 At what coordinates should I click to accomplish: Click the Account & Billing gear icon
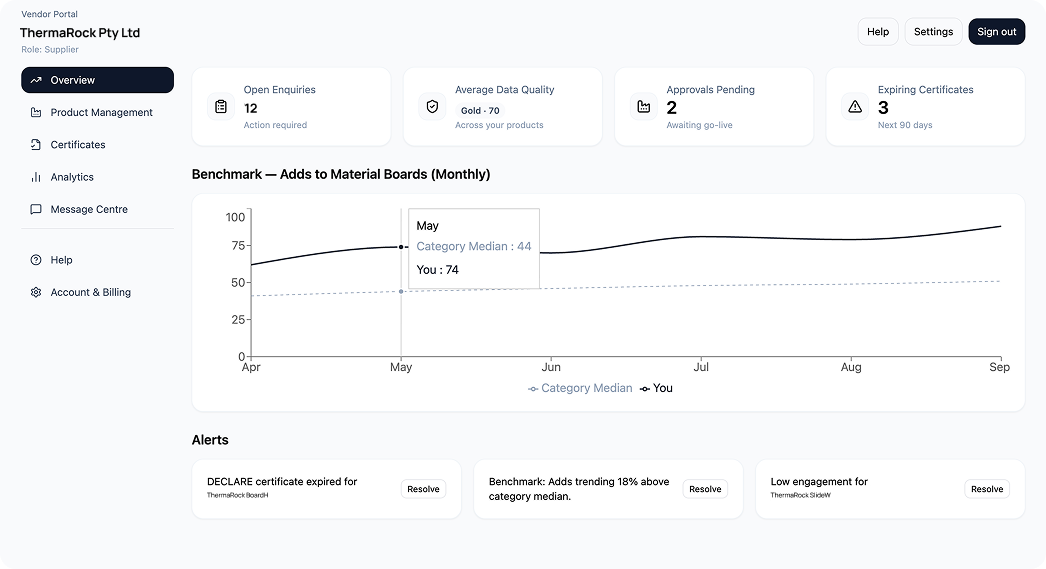click(x=36, y=293)
